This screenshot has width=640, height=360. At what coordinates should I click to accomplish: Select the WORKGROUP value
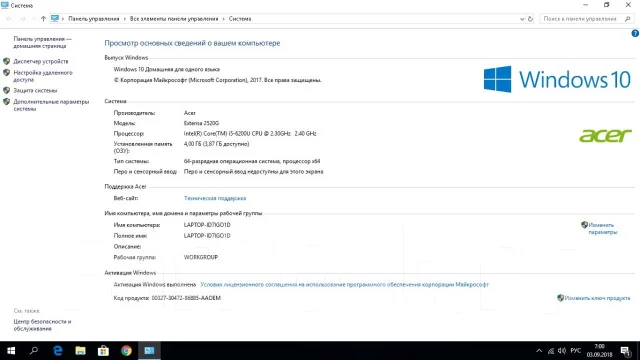click(x=201, y=257)
